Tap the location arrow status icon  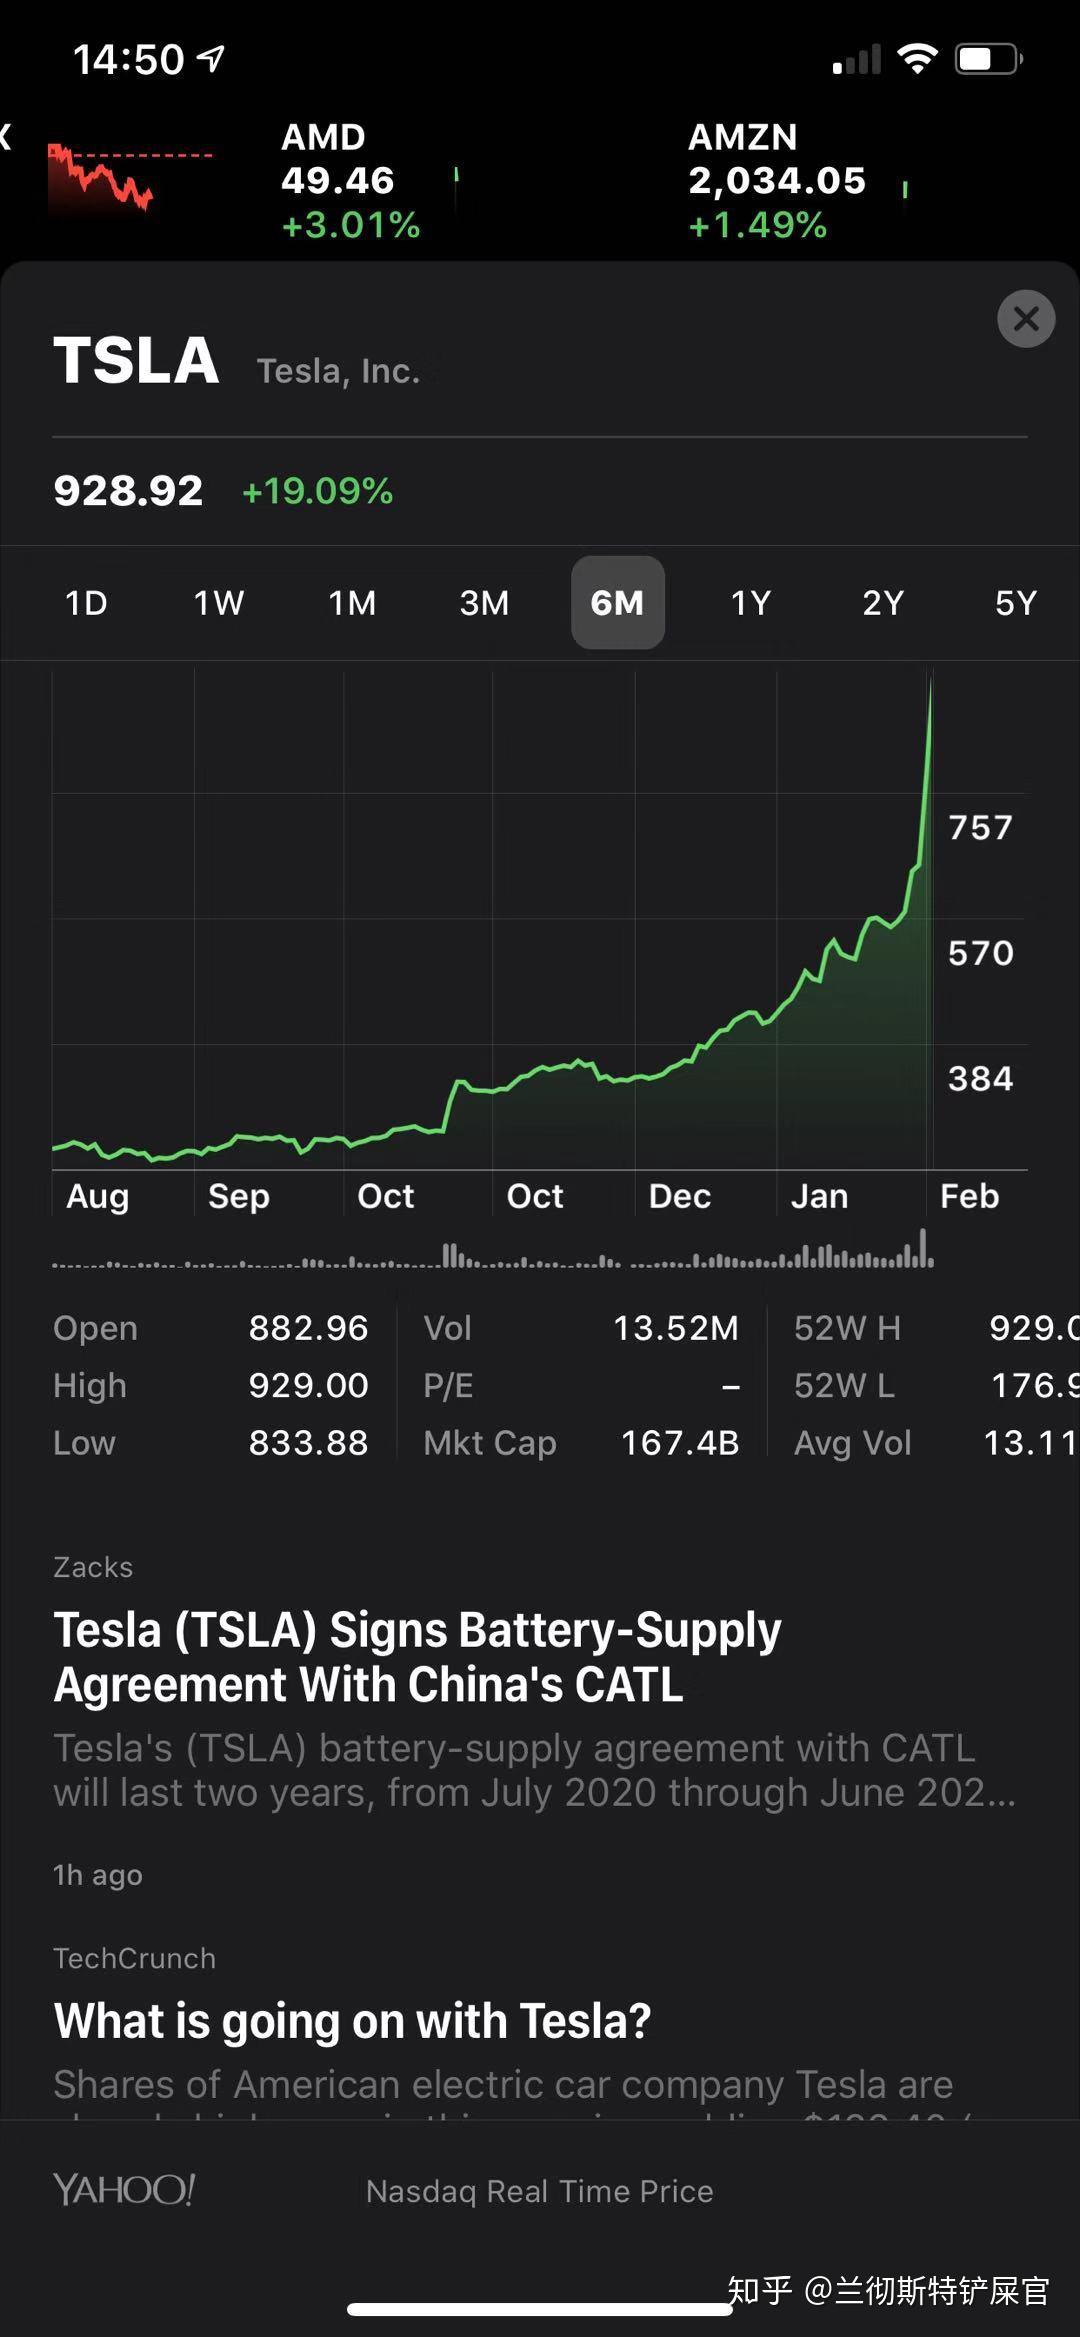211,59
